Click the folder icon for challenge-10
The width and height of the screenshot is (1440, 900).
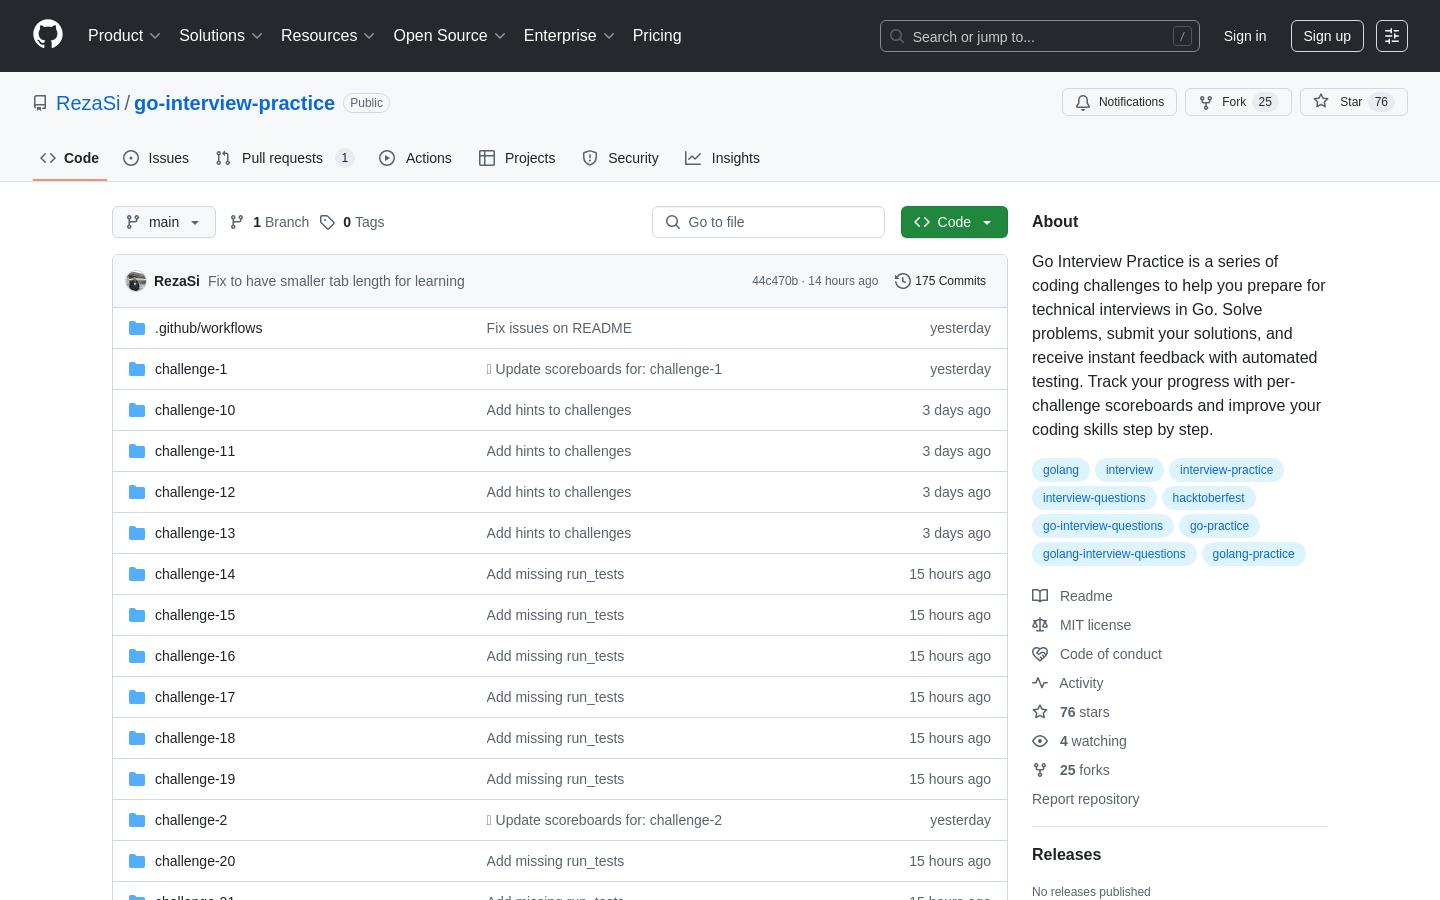click(137, 410)
